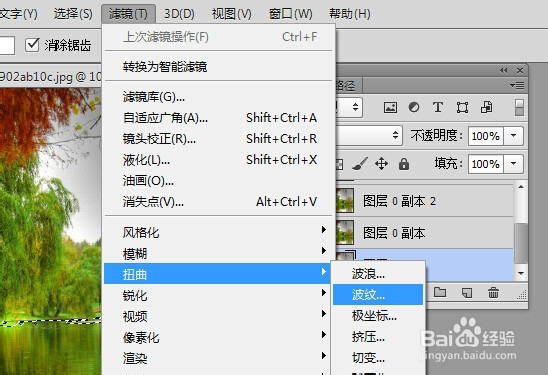Toggle the layer filter switch
This screenshot has height=375, width=548.
pos(519,107)
